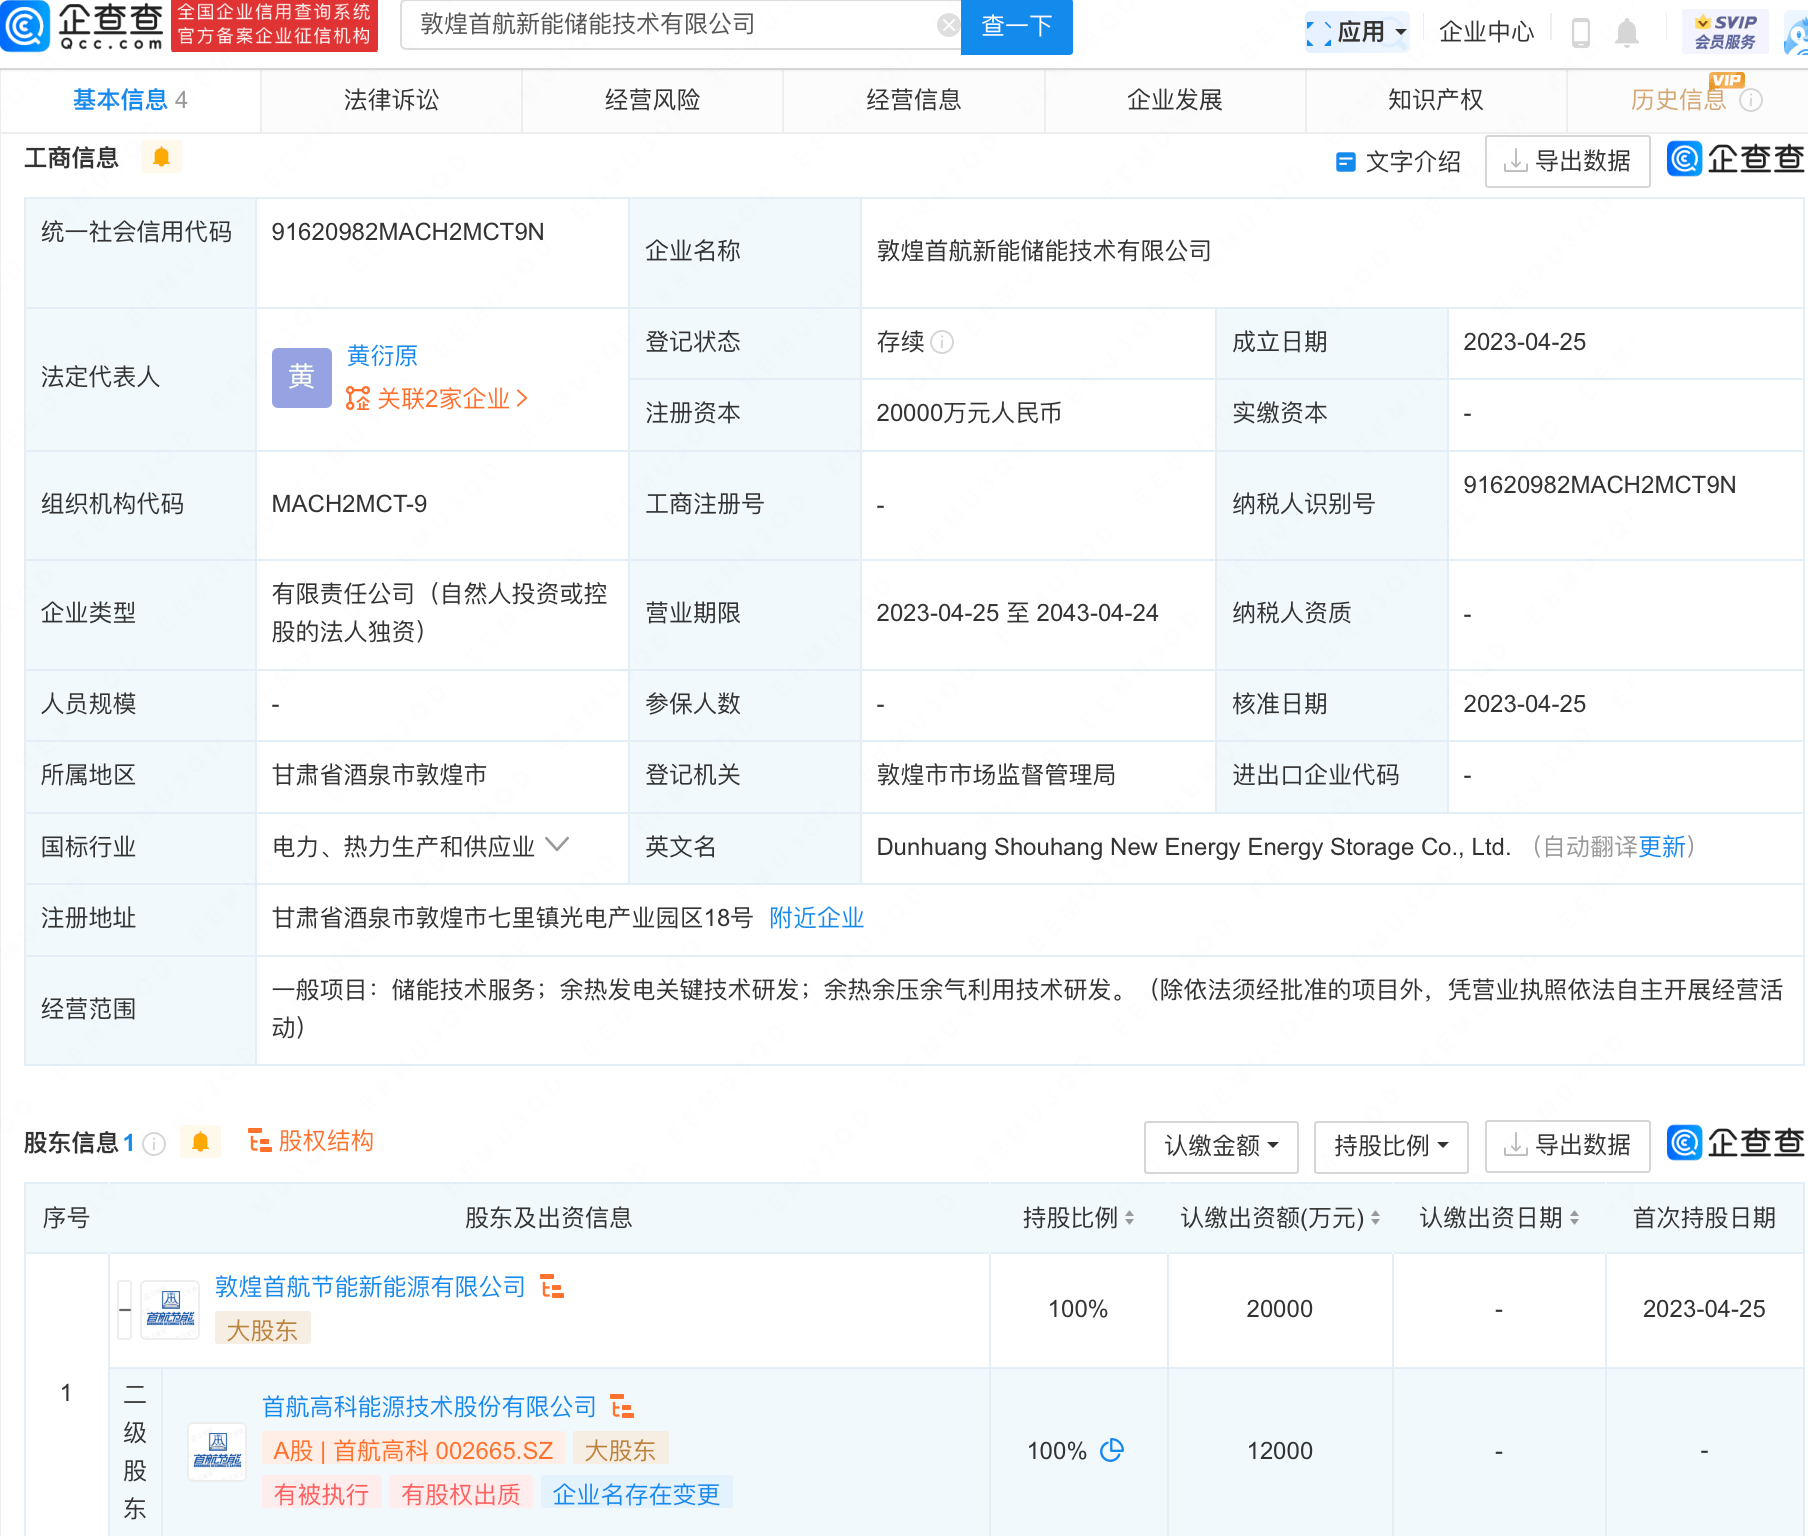Image resolution: width=1808 pixels, height=1536 pixels.
Task: Click info icon beside 历史信息
Action: pyautogui.click(x=1751, y=100)
